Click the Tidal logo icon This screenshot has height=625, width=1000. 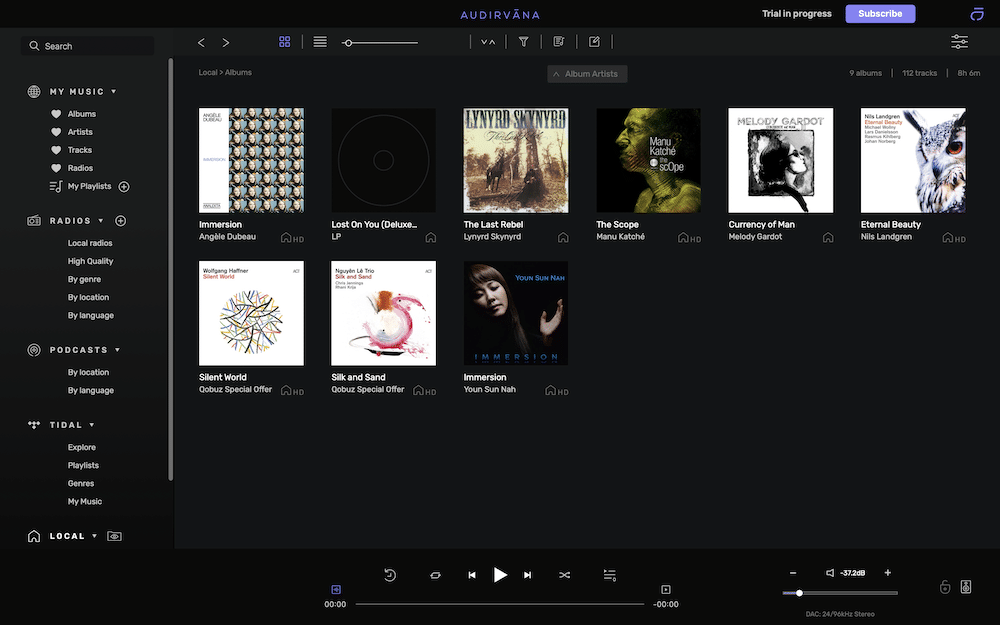[x=34, y=425]
